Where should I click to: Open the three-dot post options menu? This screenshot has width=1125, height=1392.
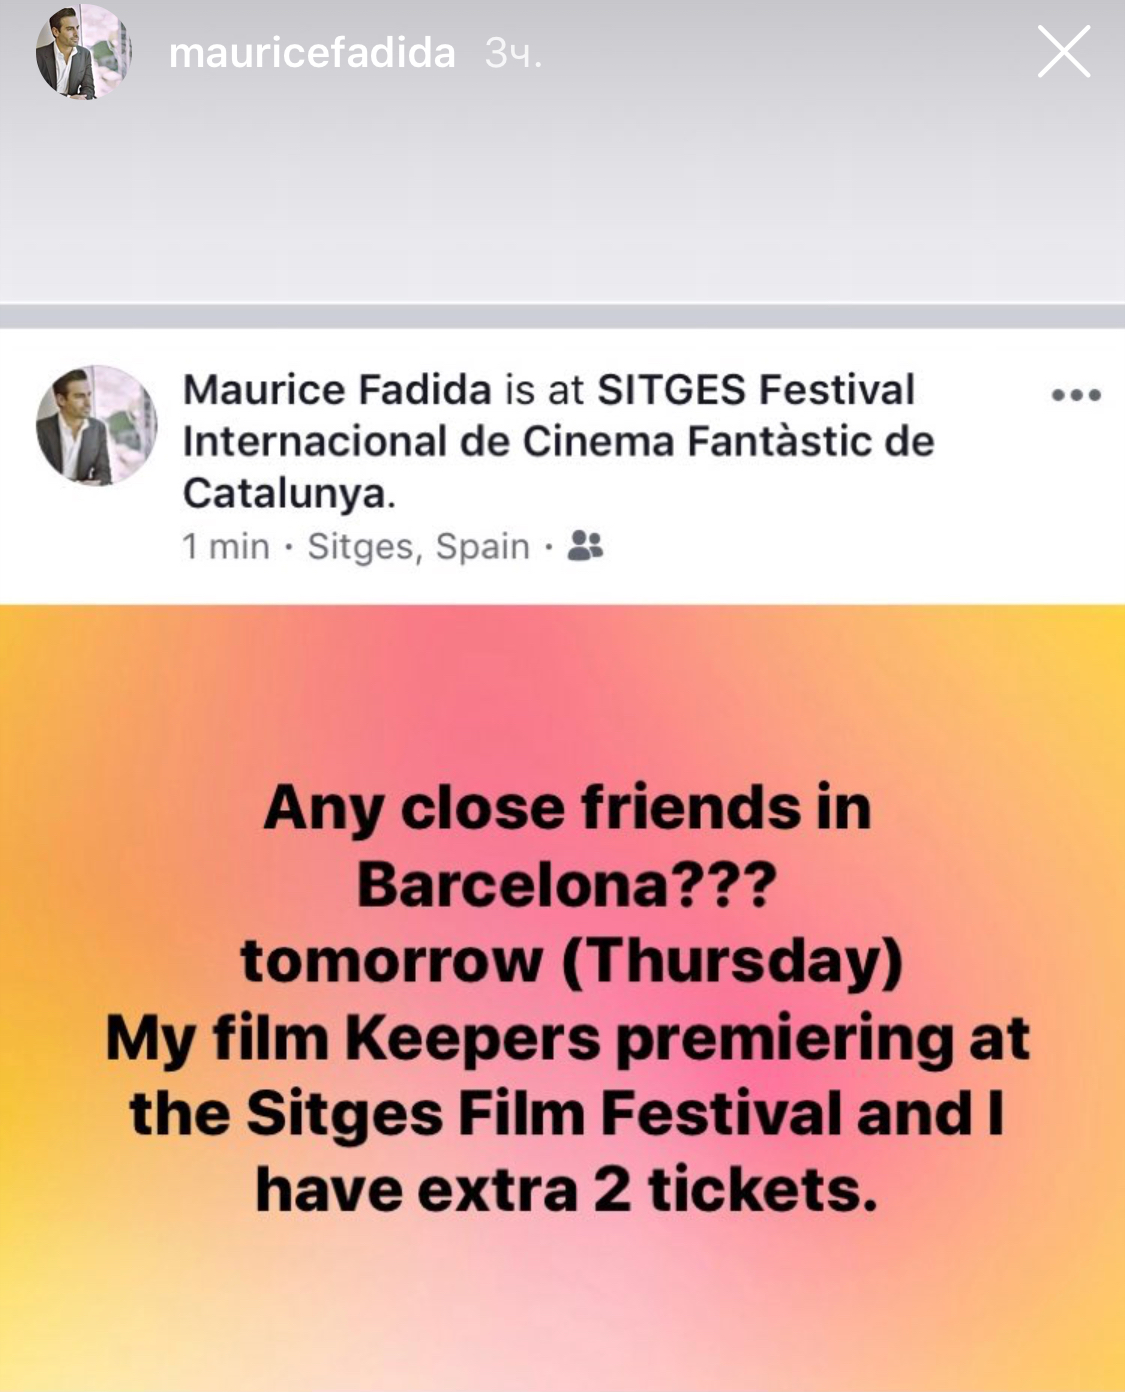coord(1076,395)
